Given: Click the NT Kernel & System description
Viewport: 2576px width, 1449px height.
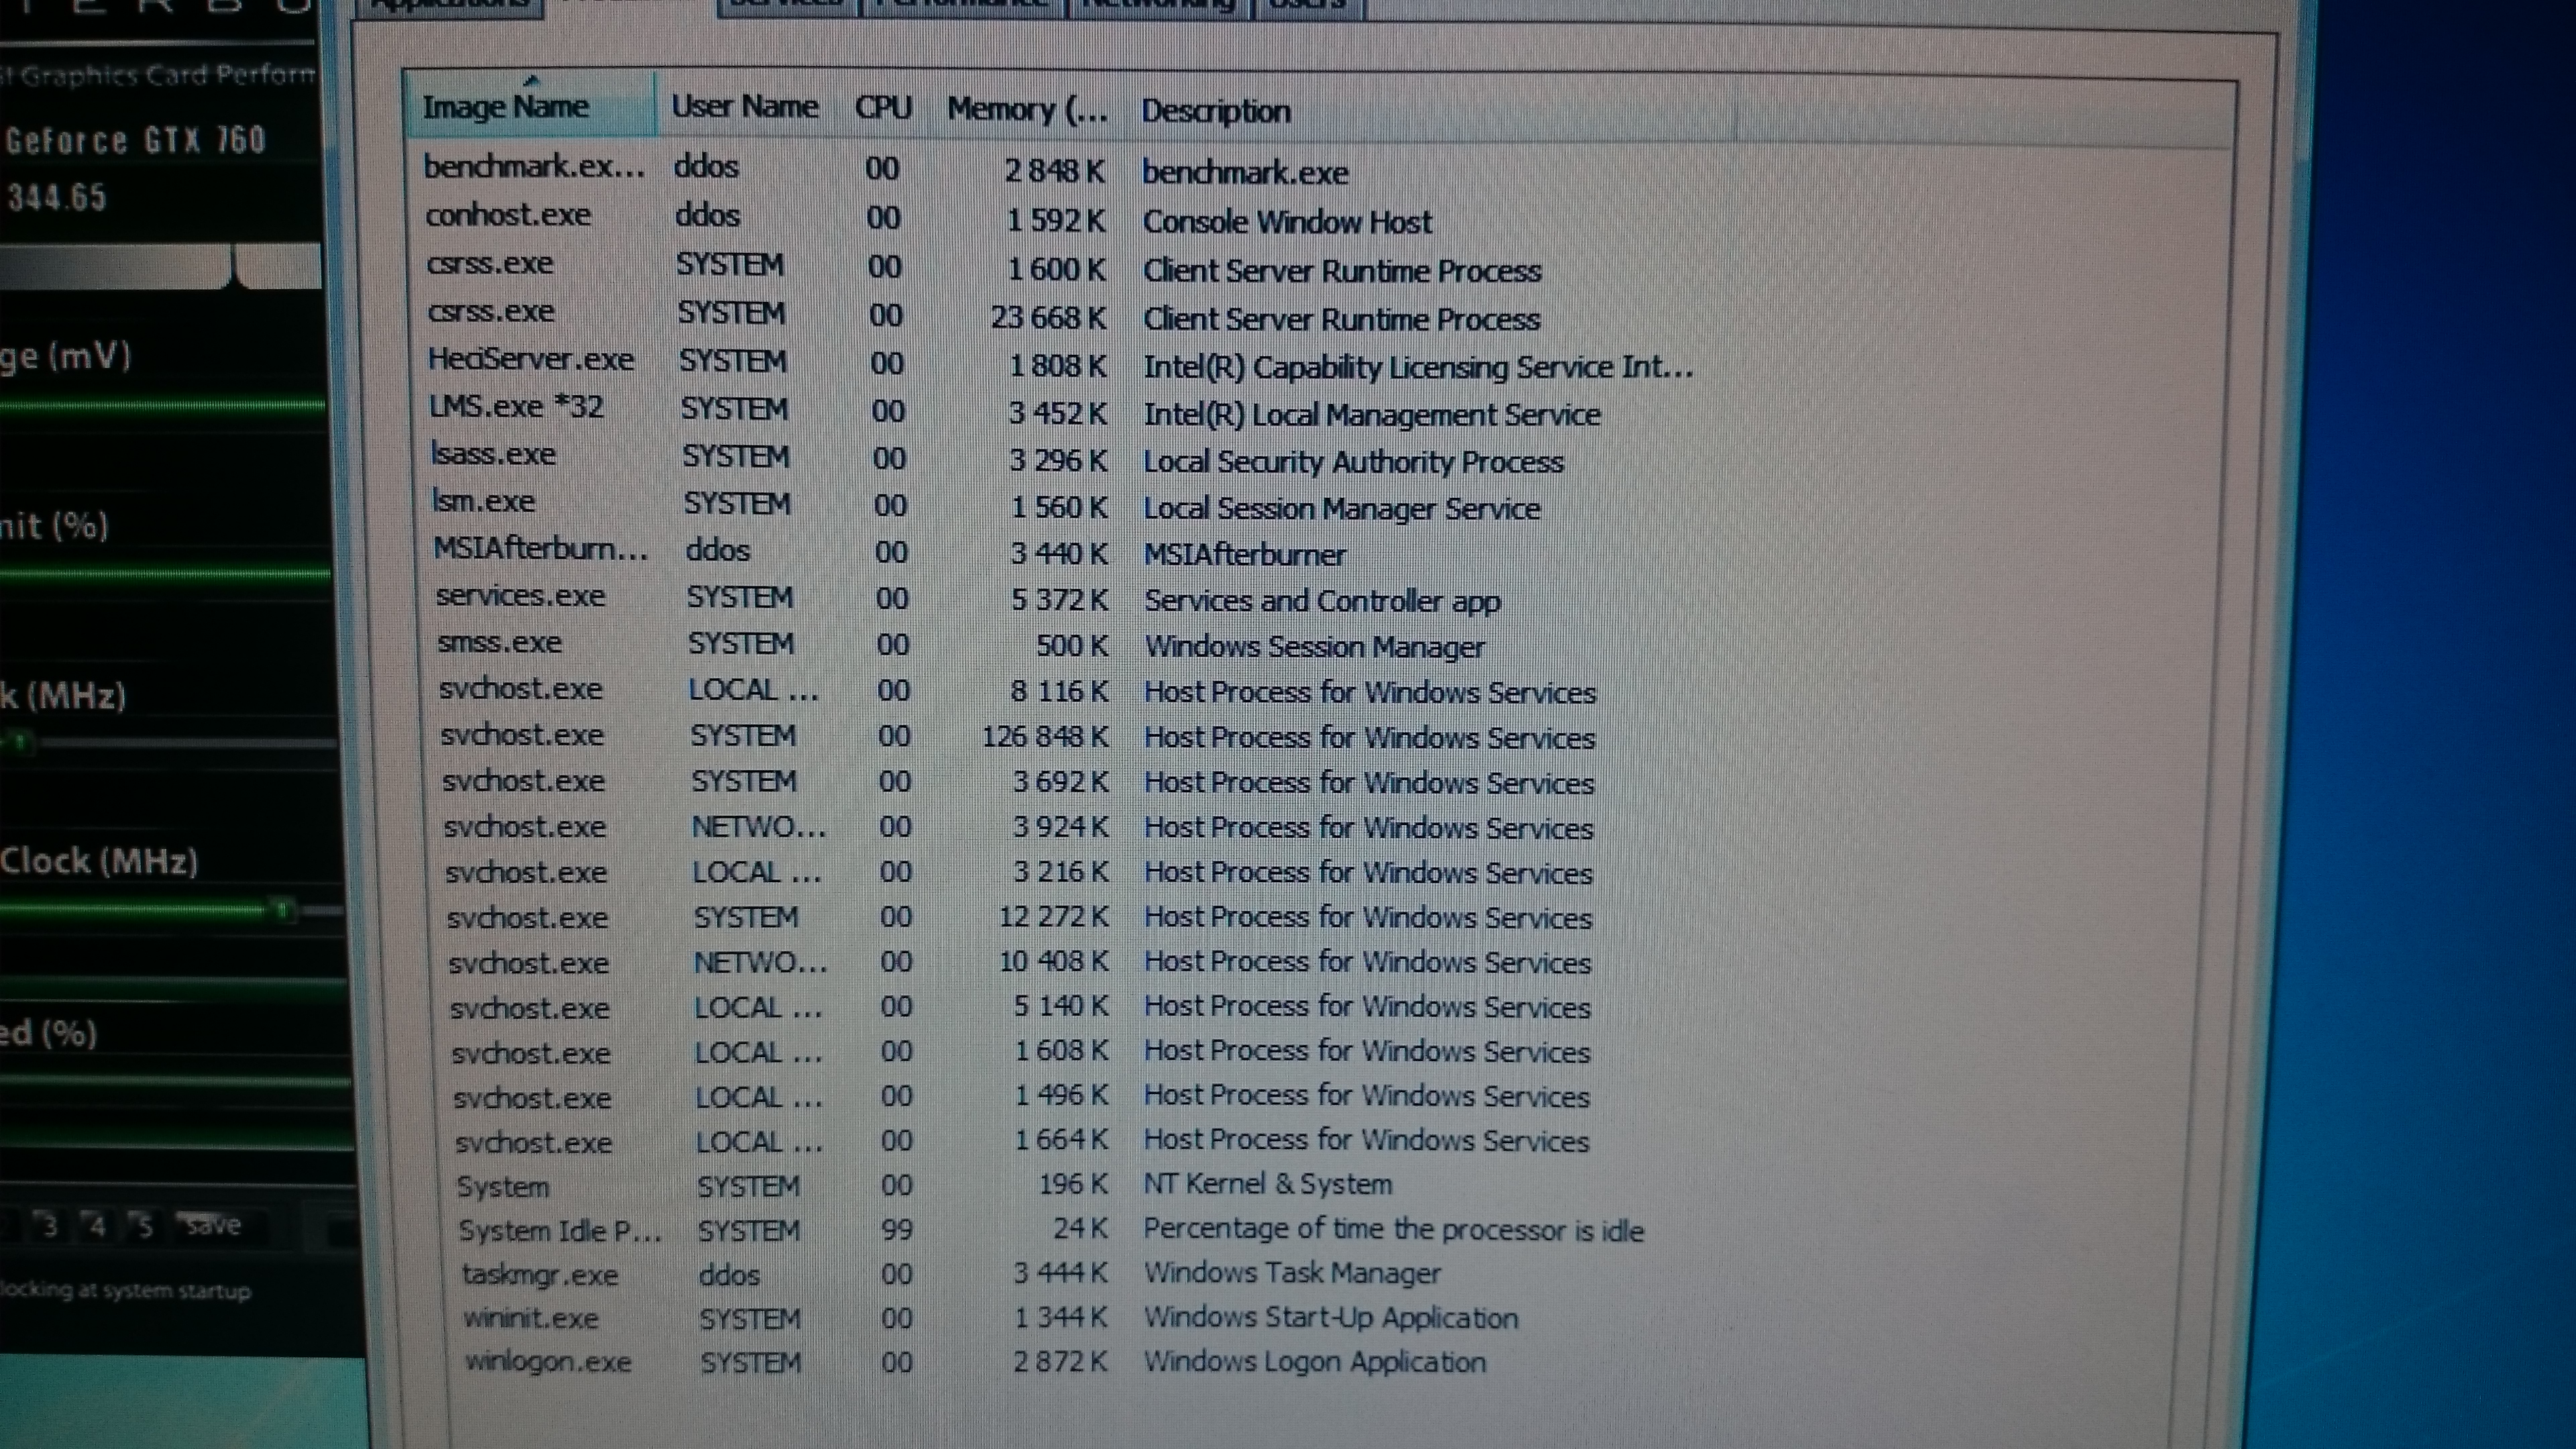Looking at the screenshot, I should coord(1267,1184).
